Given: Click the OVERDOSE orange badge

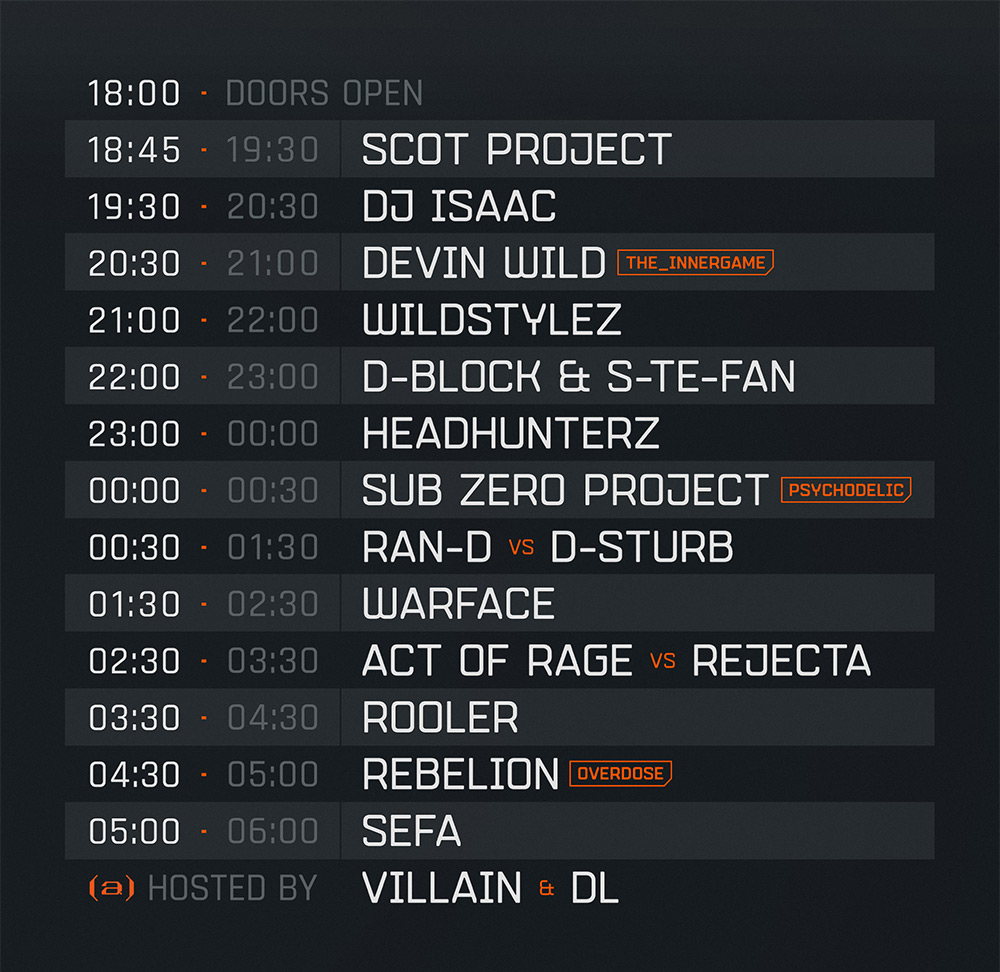Looking at the screenshot, I should (620, 774).
